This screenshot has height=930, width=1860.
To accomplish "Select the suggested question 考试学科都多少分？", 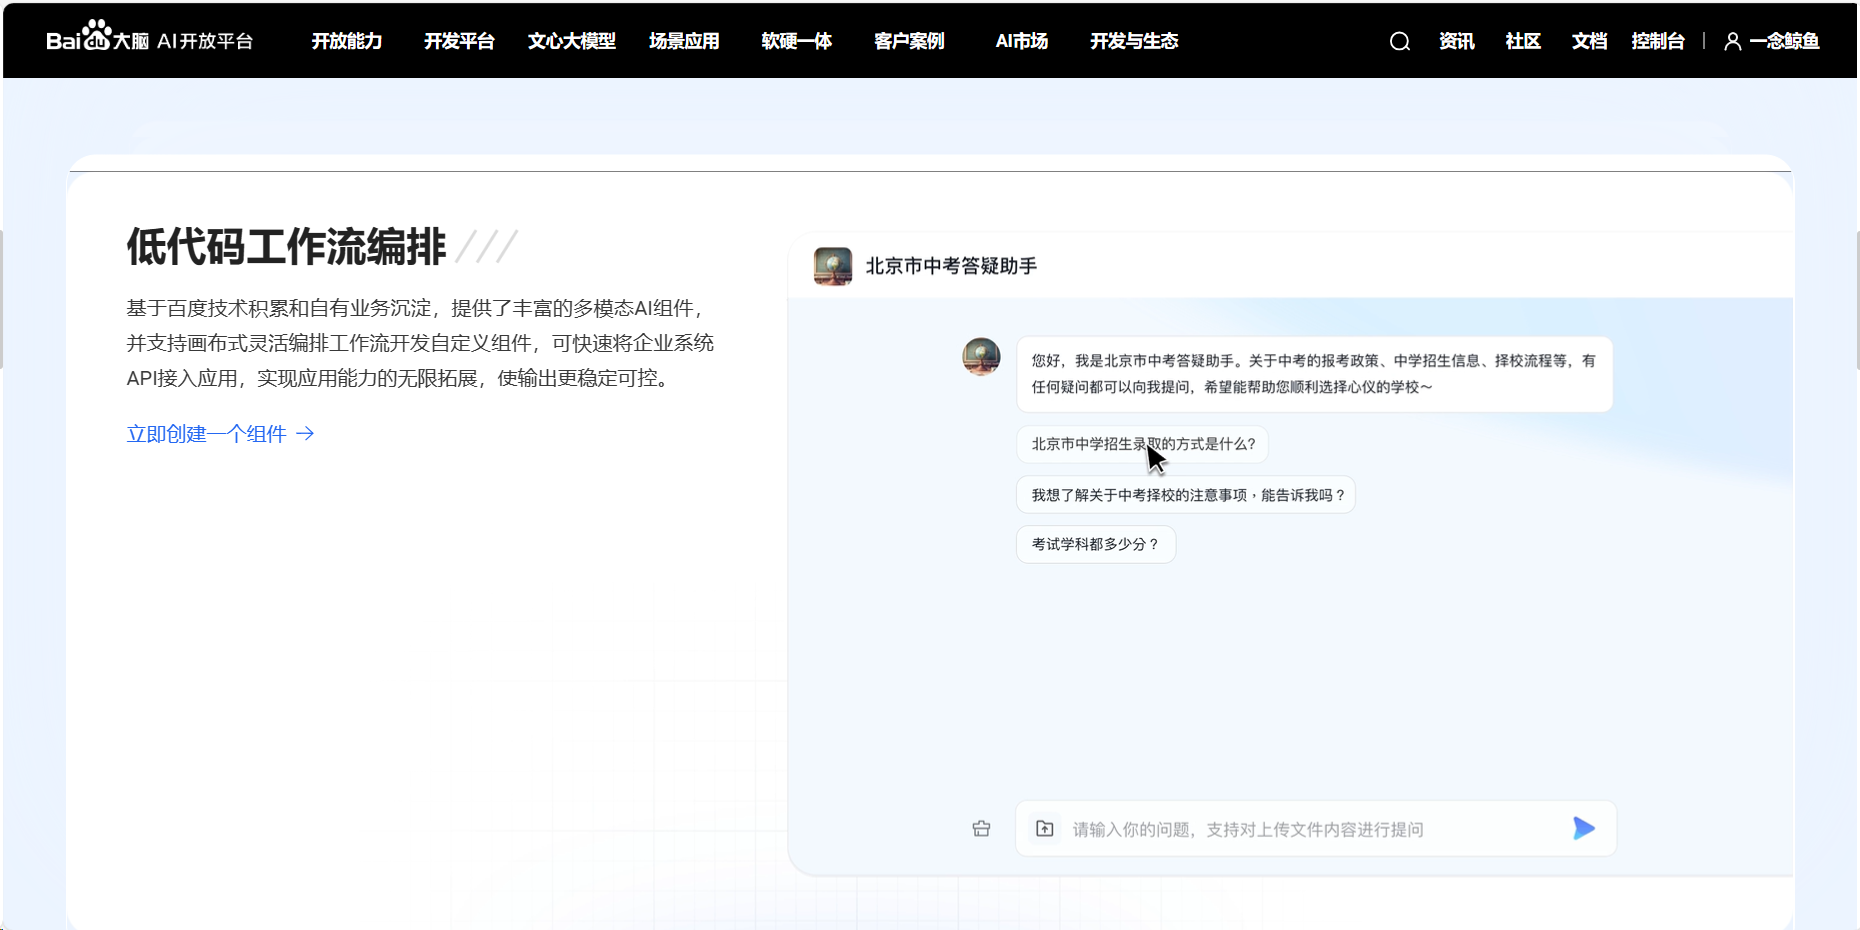I will pos(1095,544).
